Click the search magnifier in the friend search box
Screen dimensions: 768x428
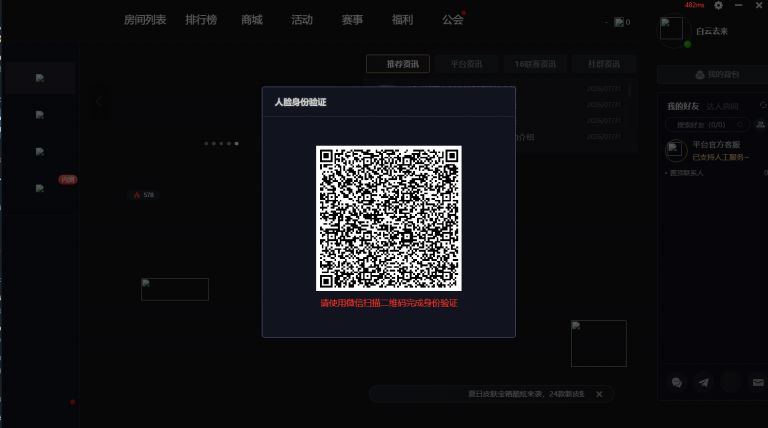pos(740,125)
